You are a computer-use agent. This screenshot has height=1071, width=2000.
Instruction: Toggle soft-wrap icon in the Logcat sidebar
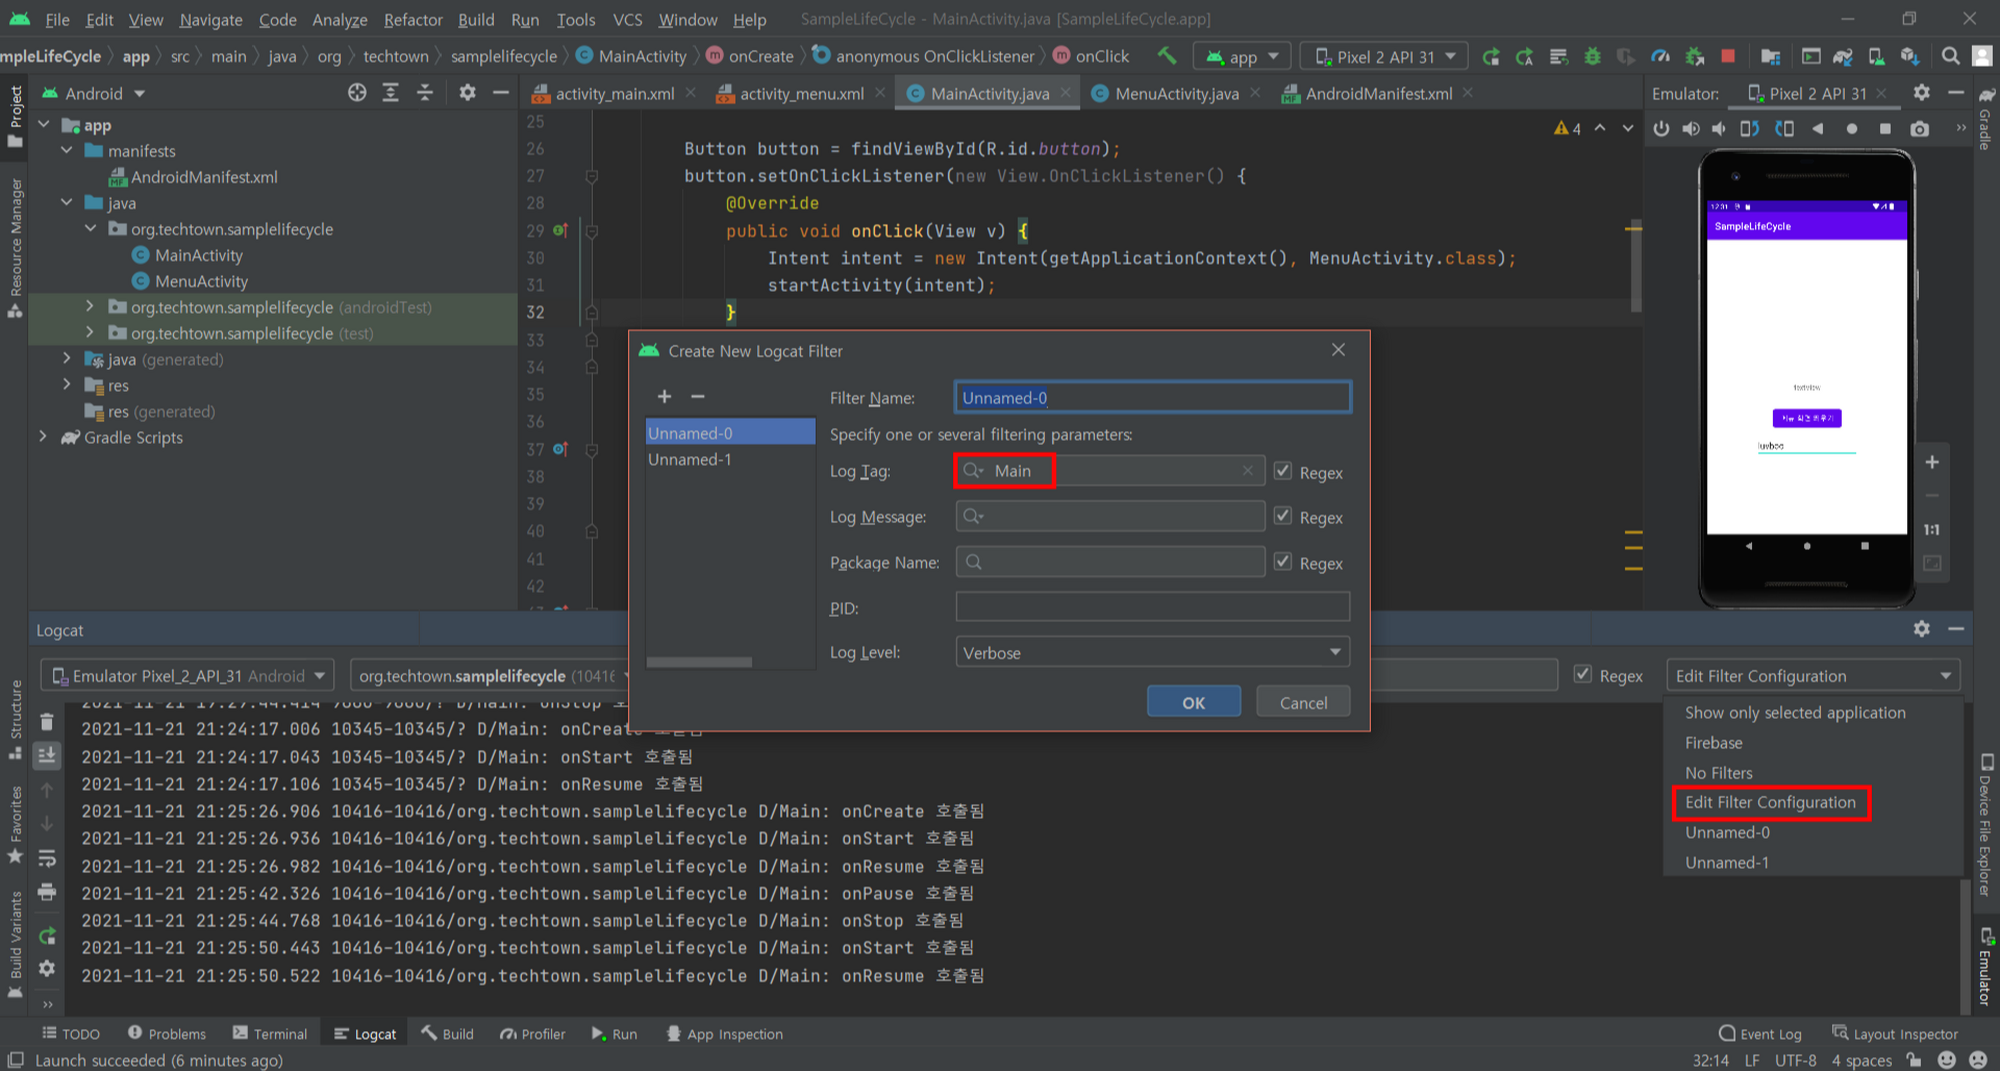tap(47, 858)
